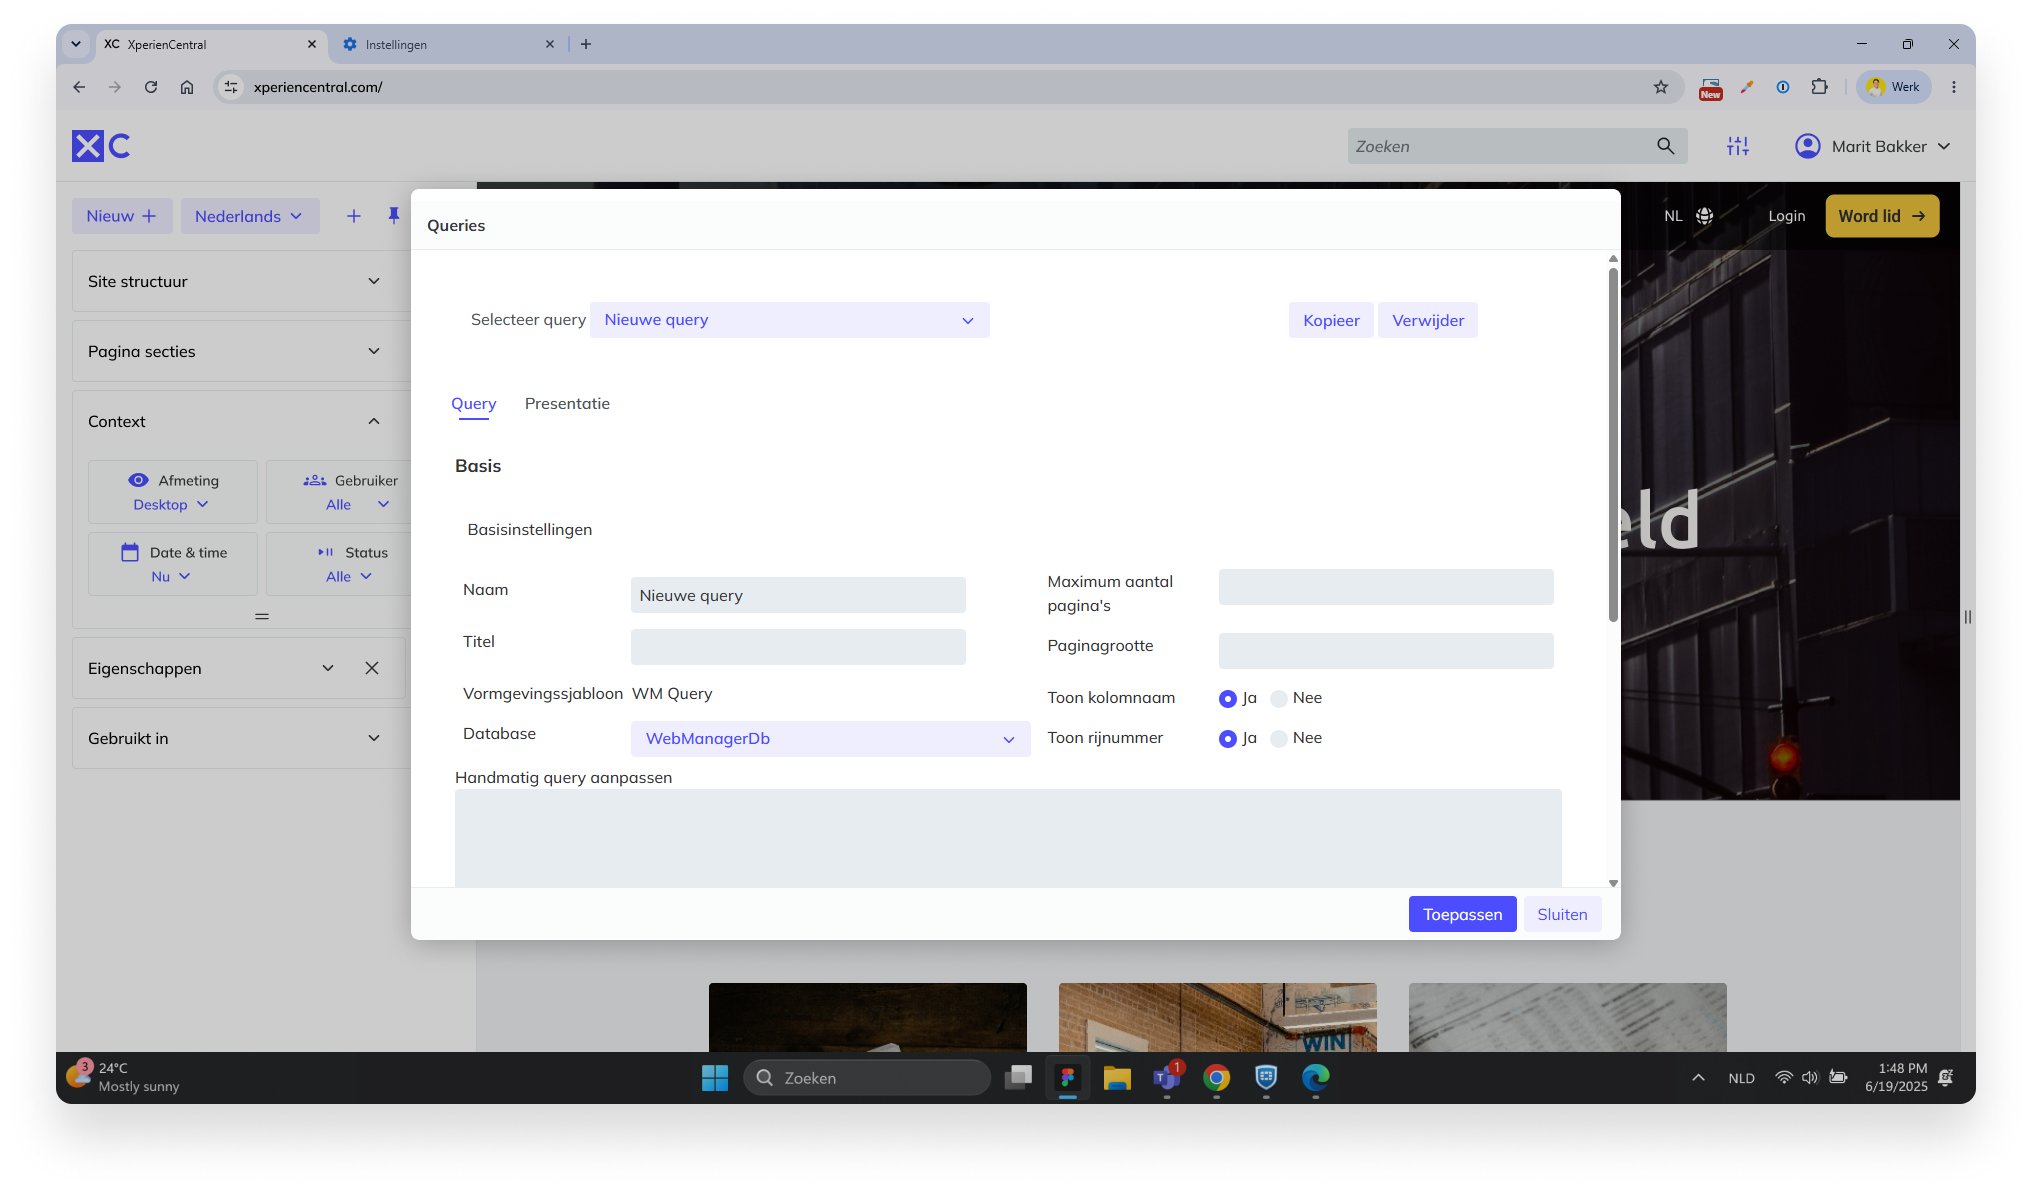Open the Database WebManagerDb dropdown
Image resolution: width=2032 pixels, height=1192 pixels.
tap(831, 739)
